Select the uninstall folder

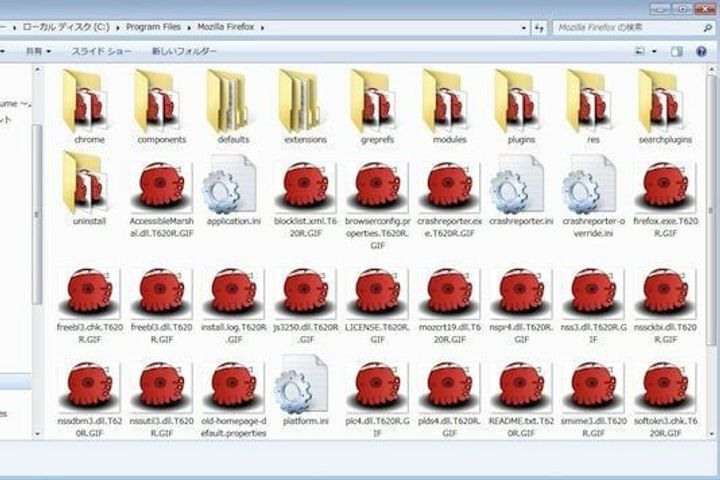(85, 183)
